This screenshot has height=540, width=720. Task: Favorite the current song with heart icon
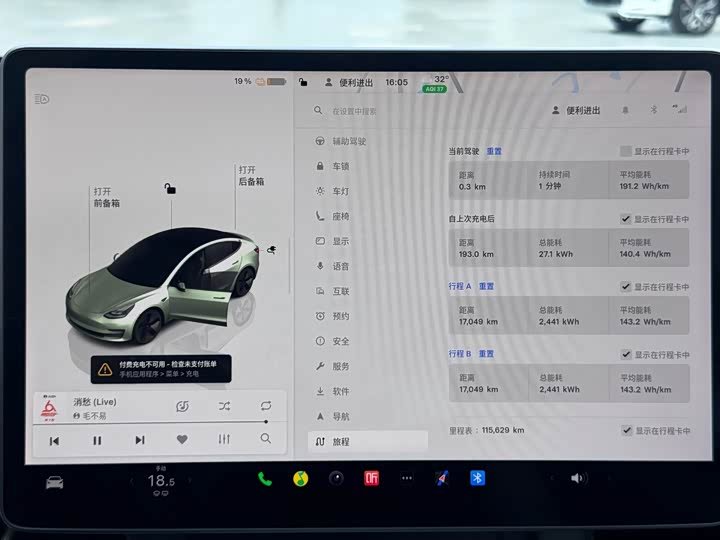pos(182,439)
